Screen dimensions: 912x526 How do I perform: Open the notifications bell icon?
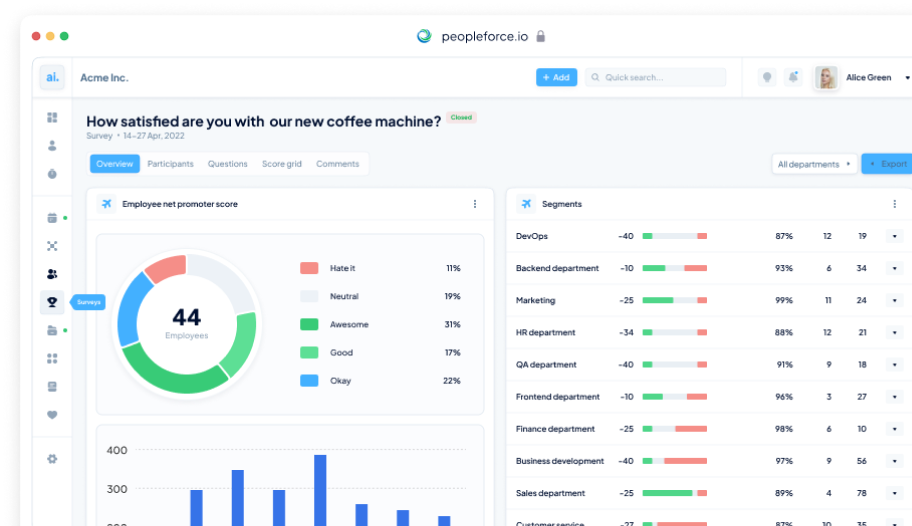tap(793, 77)
